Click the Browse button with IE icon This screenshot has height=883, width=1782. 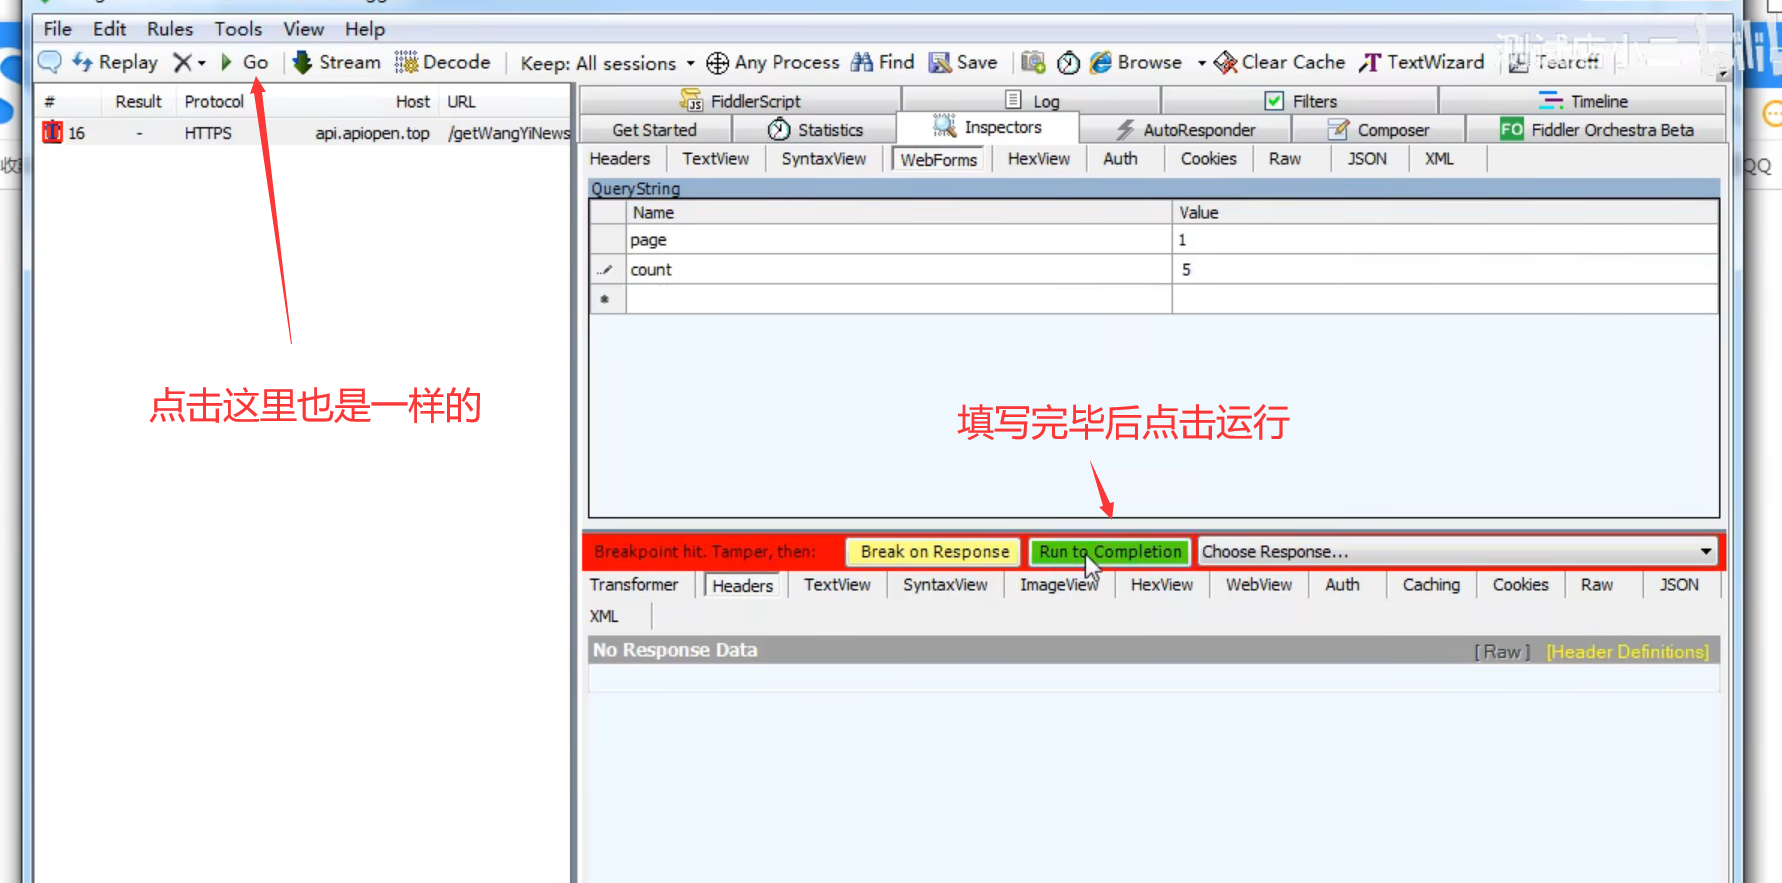[x=1136, y=62]
